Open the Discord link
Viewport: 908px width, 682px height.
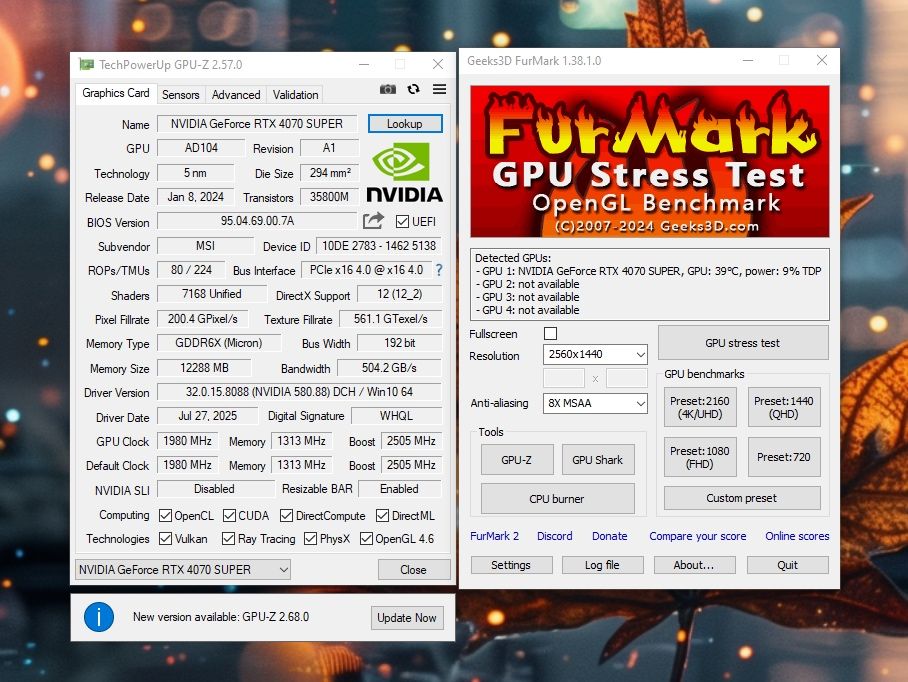click(x=555, y=536)
